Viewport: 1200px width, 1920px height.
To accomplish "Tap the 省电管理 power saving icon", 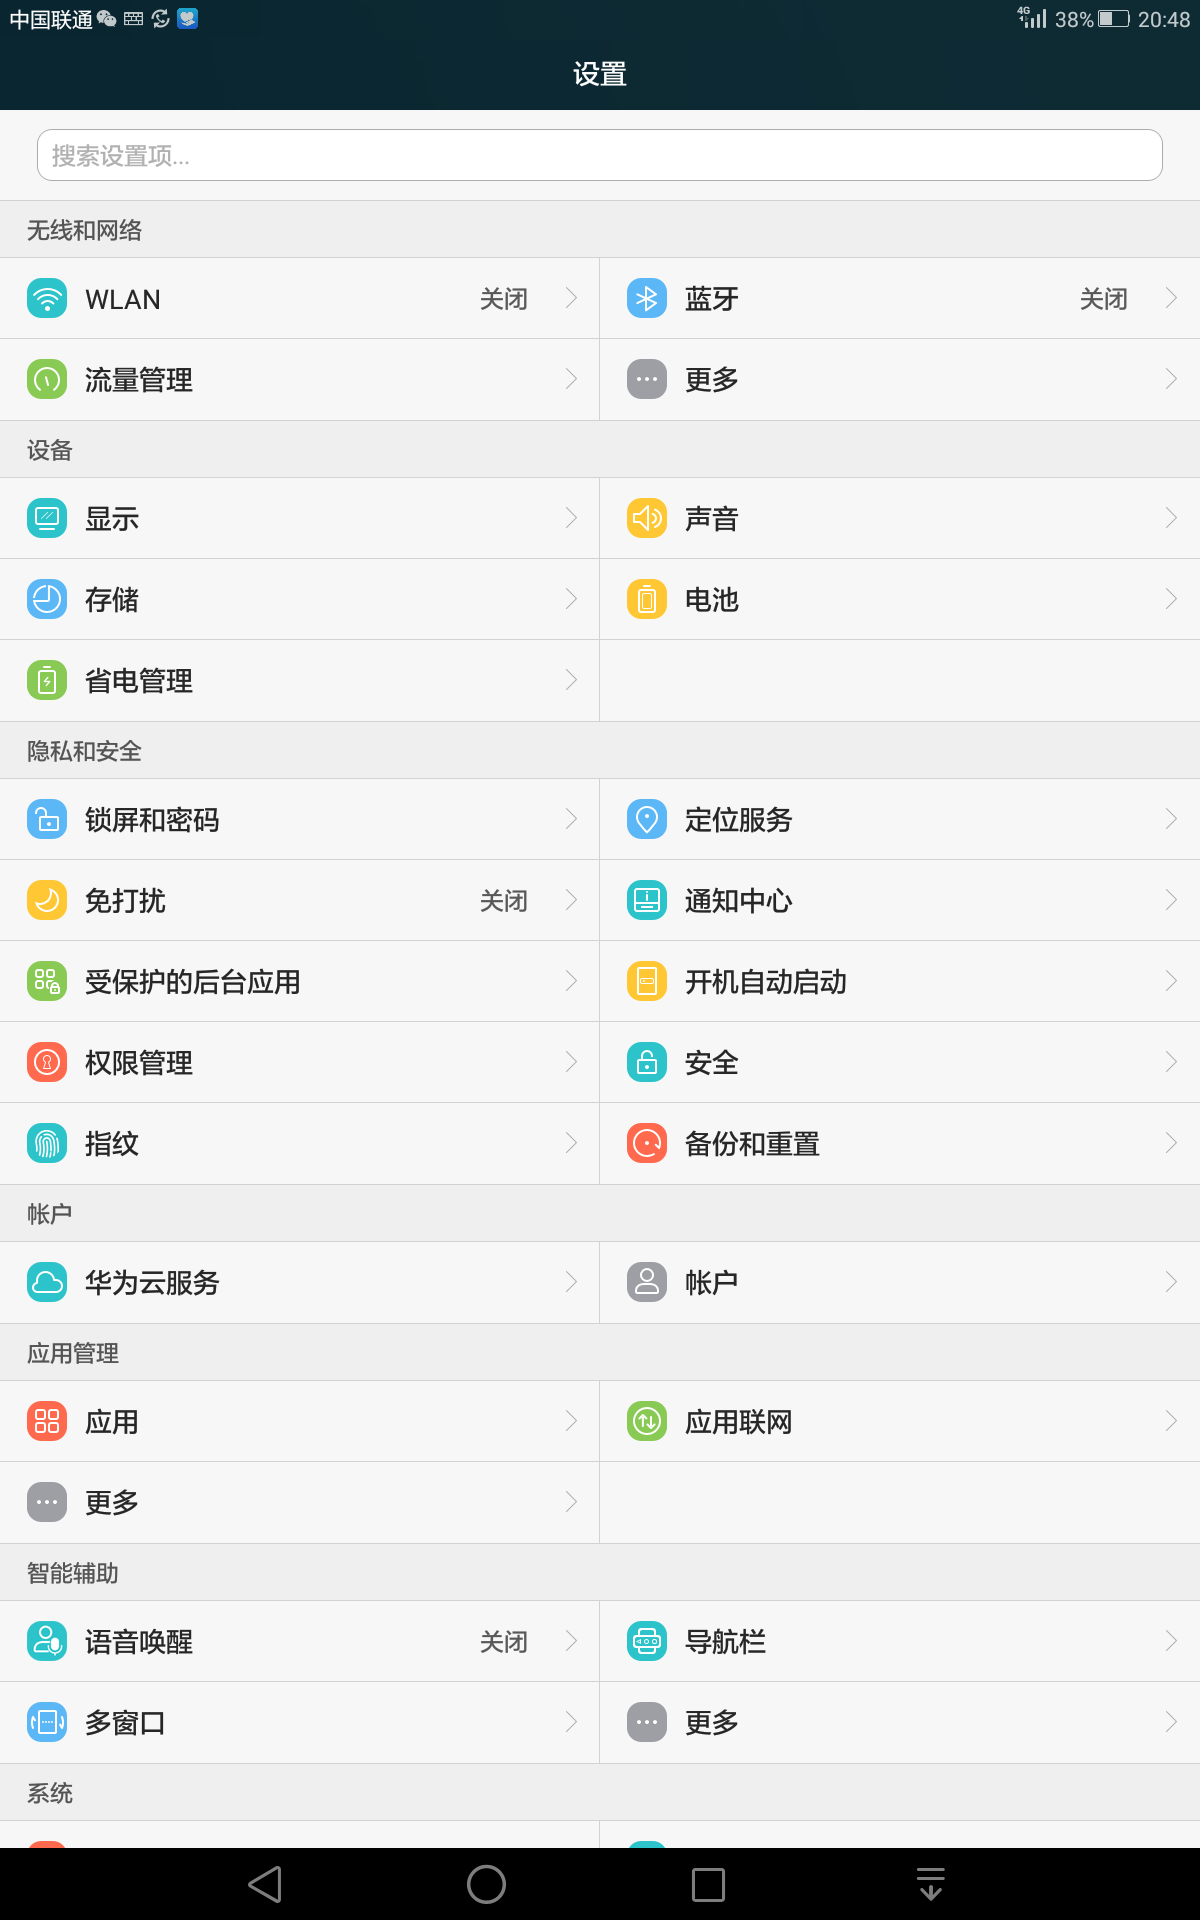I will [47, 680].
